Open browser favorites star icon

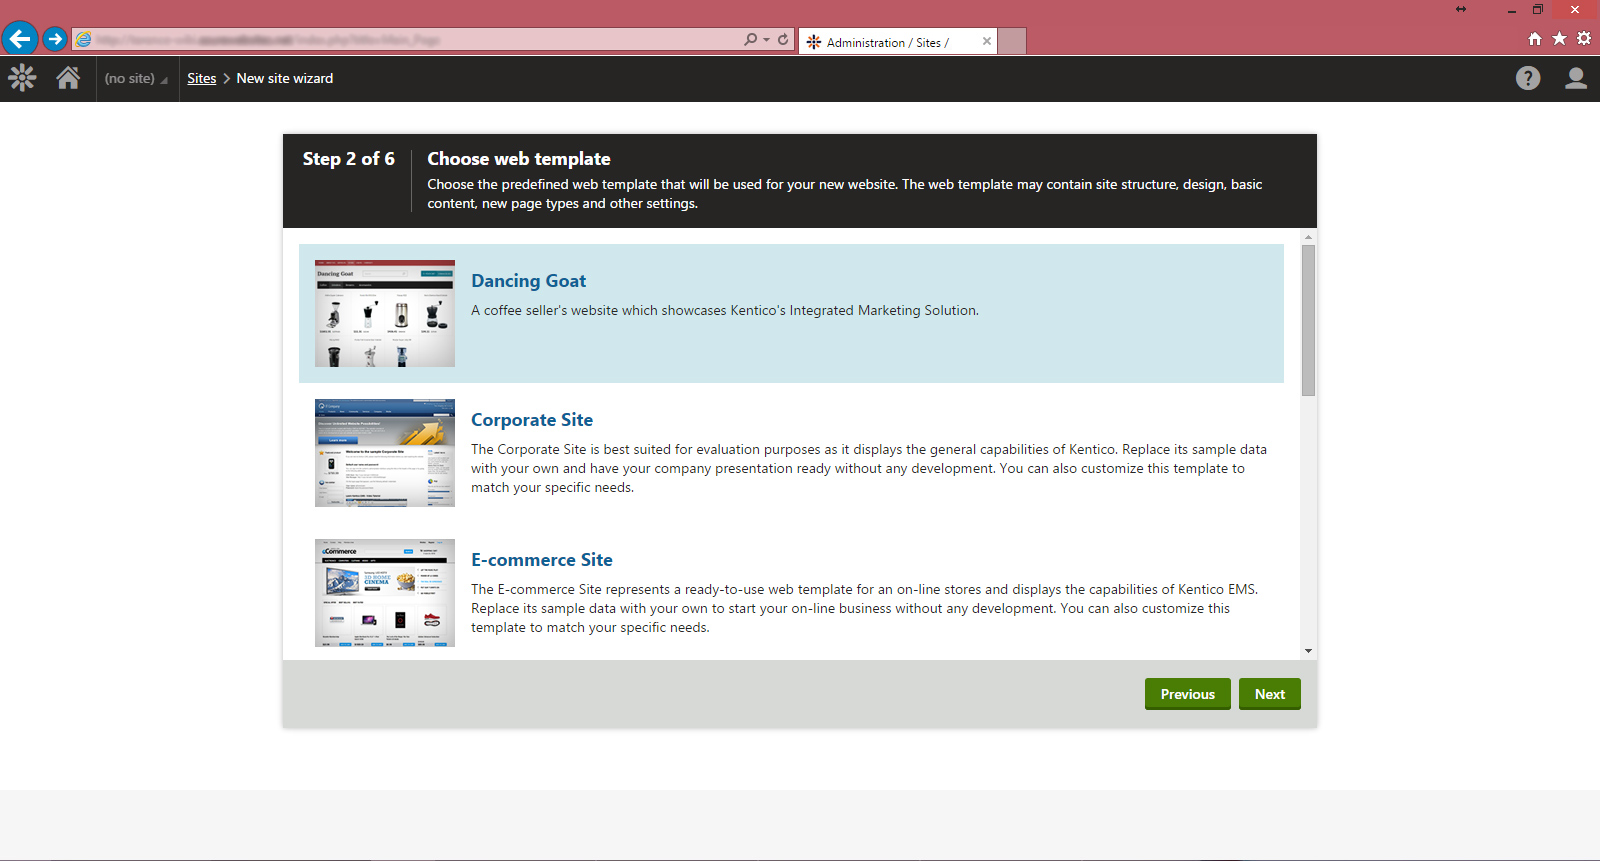[x=1559, y=38]
